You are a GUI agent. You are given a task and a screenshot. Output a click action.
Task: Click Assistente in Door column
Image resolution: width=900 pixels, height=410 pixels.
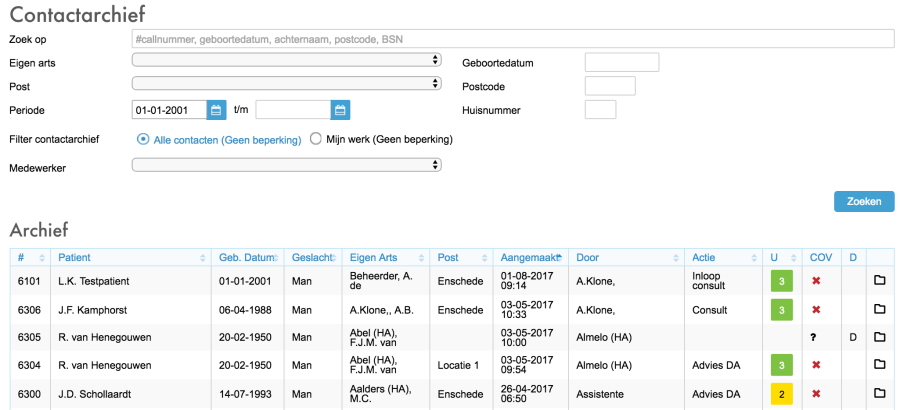[599, 394]
